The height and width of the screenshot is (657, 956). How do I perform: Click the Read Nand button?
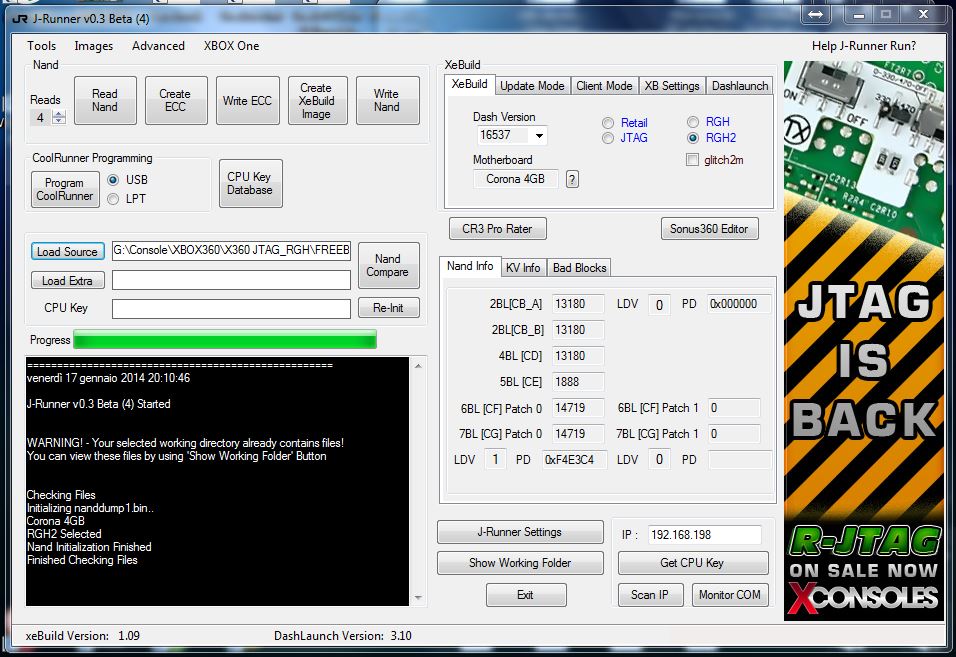(105, 101)
